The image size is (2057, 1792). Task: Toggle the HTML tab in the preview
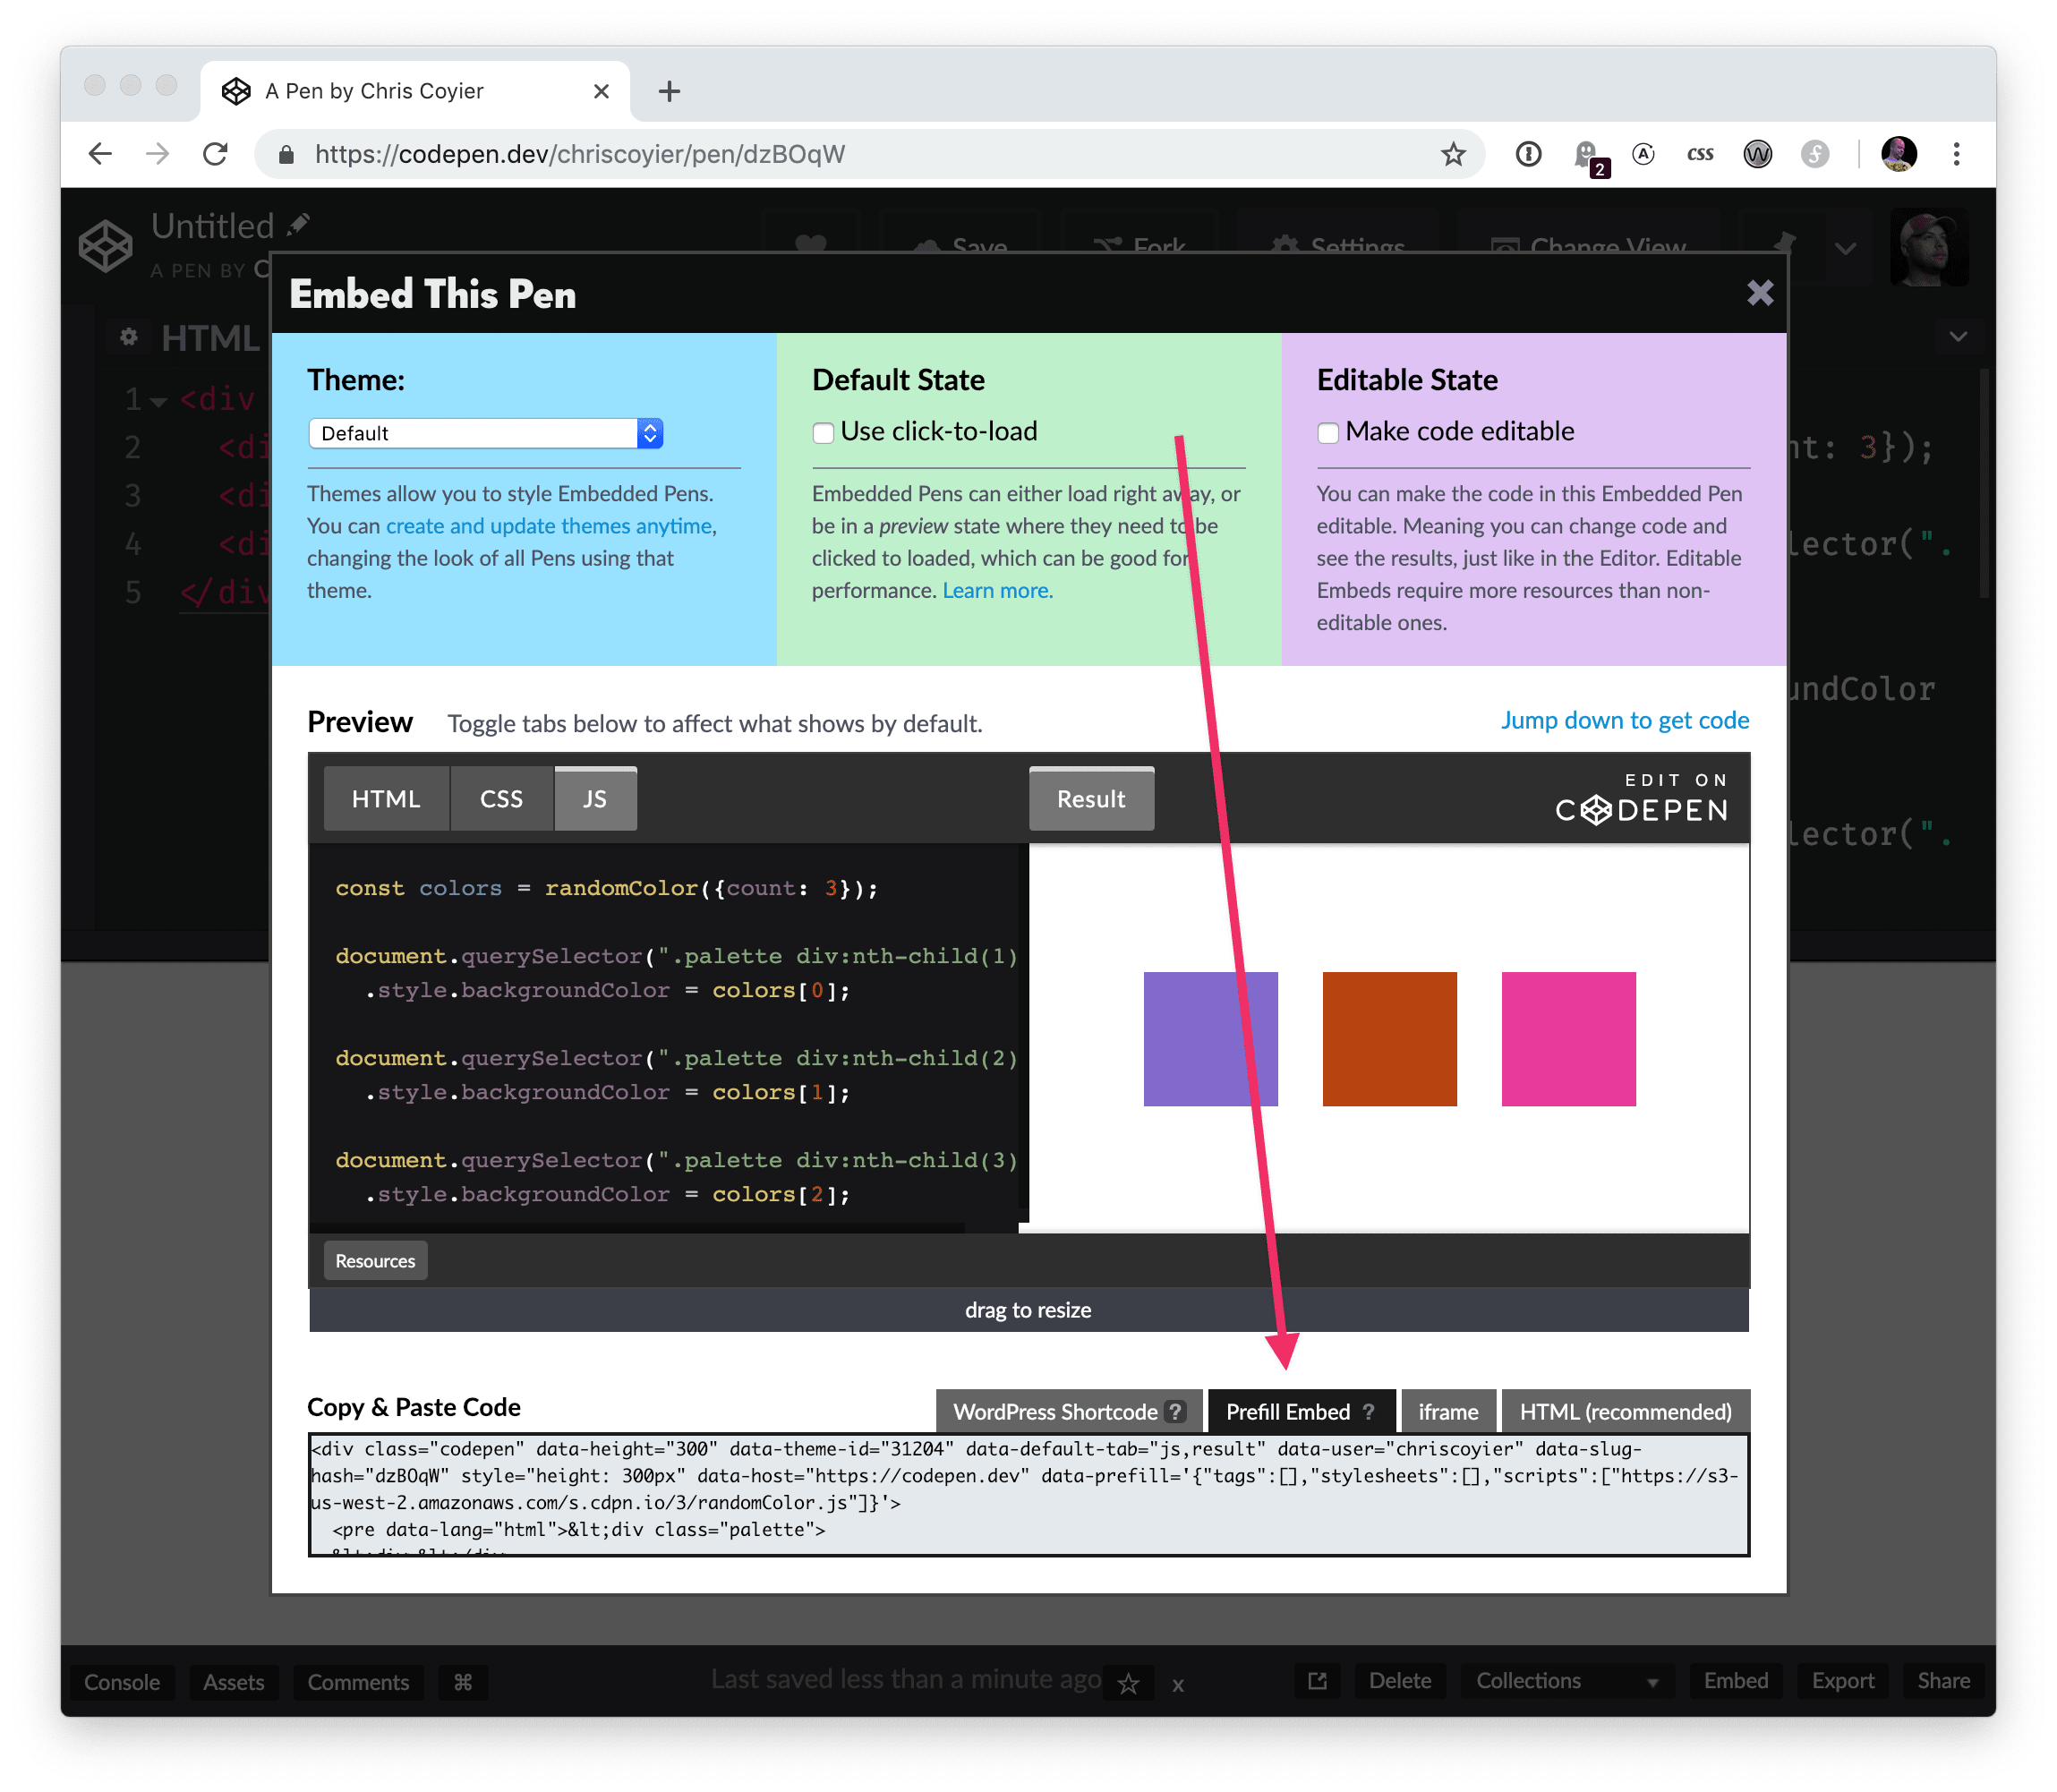386,798
